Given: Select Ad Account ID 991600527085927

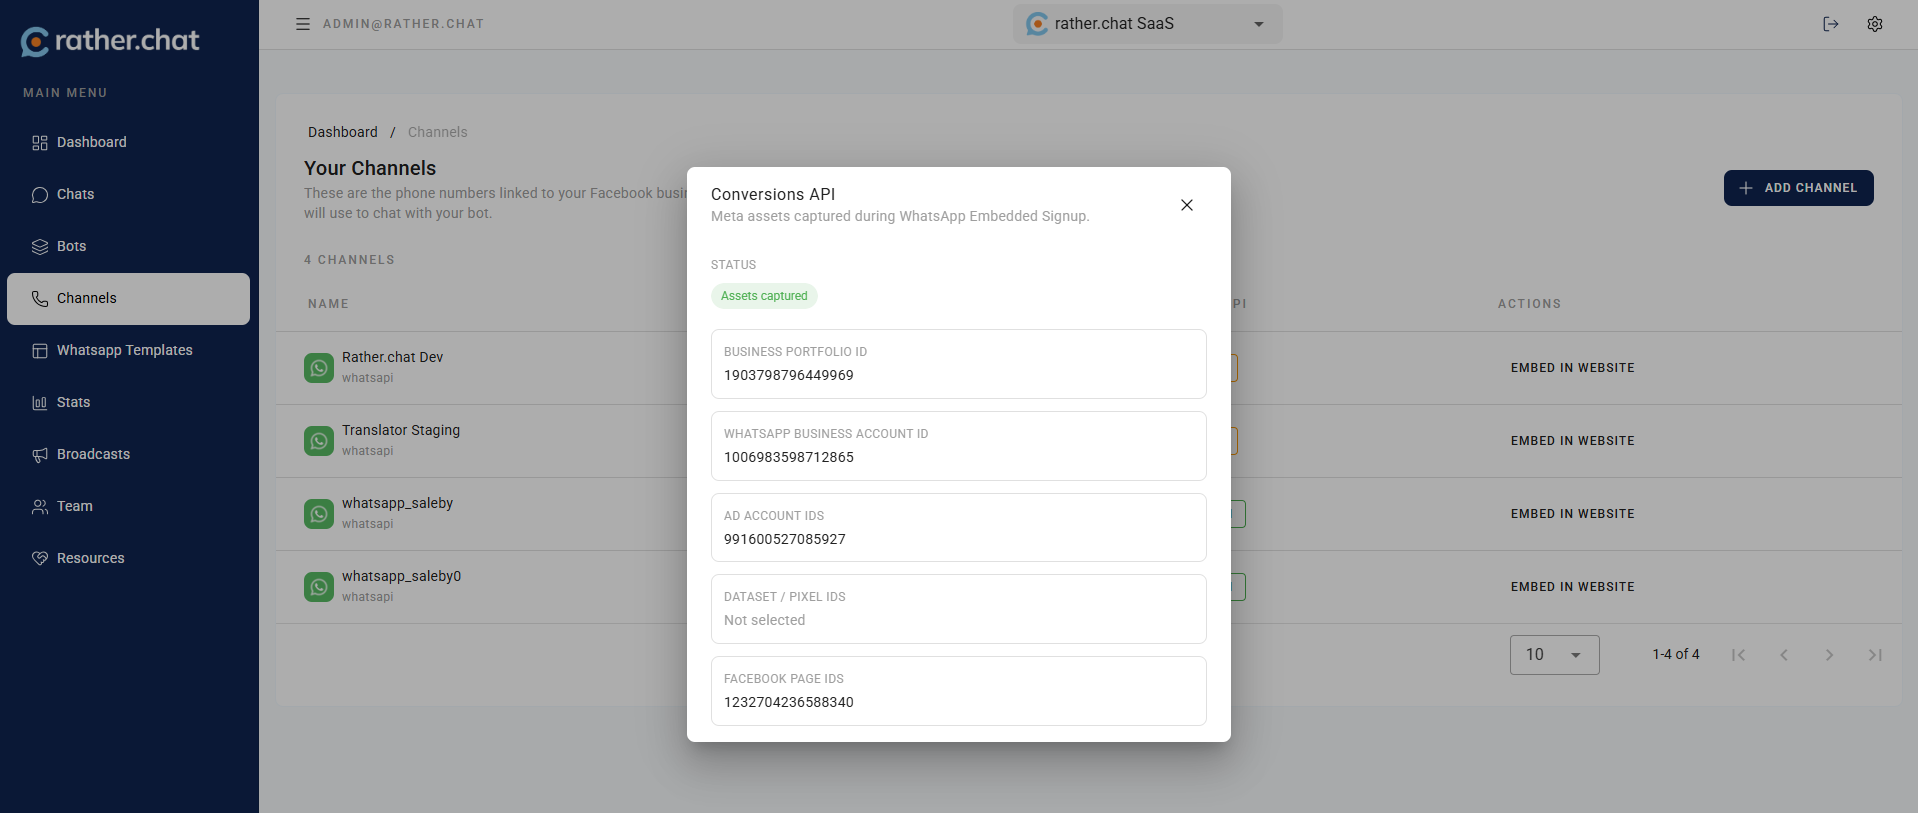Looking at the screenshot, I should tap(785, 539).
